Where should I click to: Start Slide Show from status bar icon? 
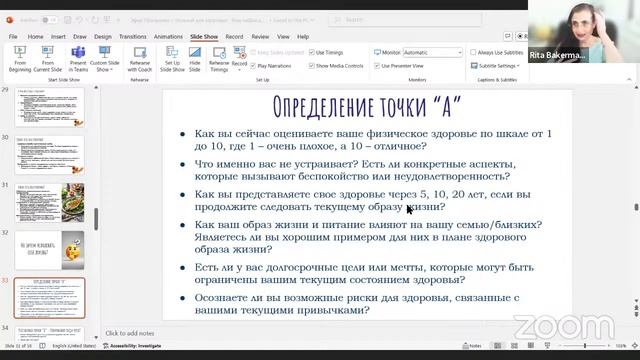point(547,346)
